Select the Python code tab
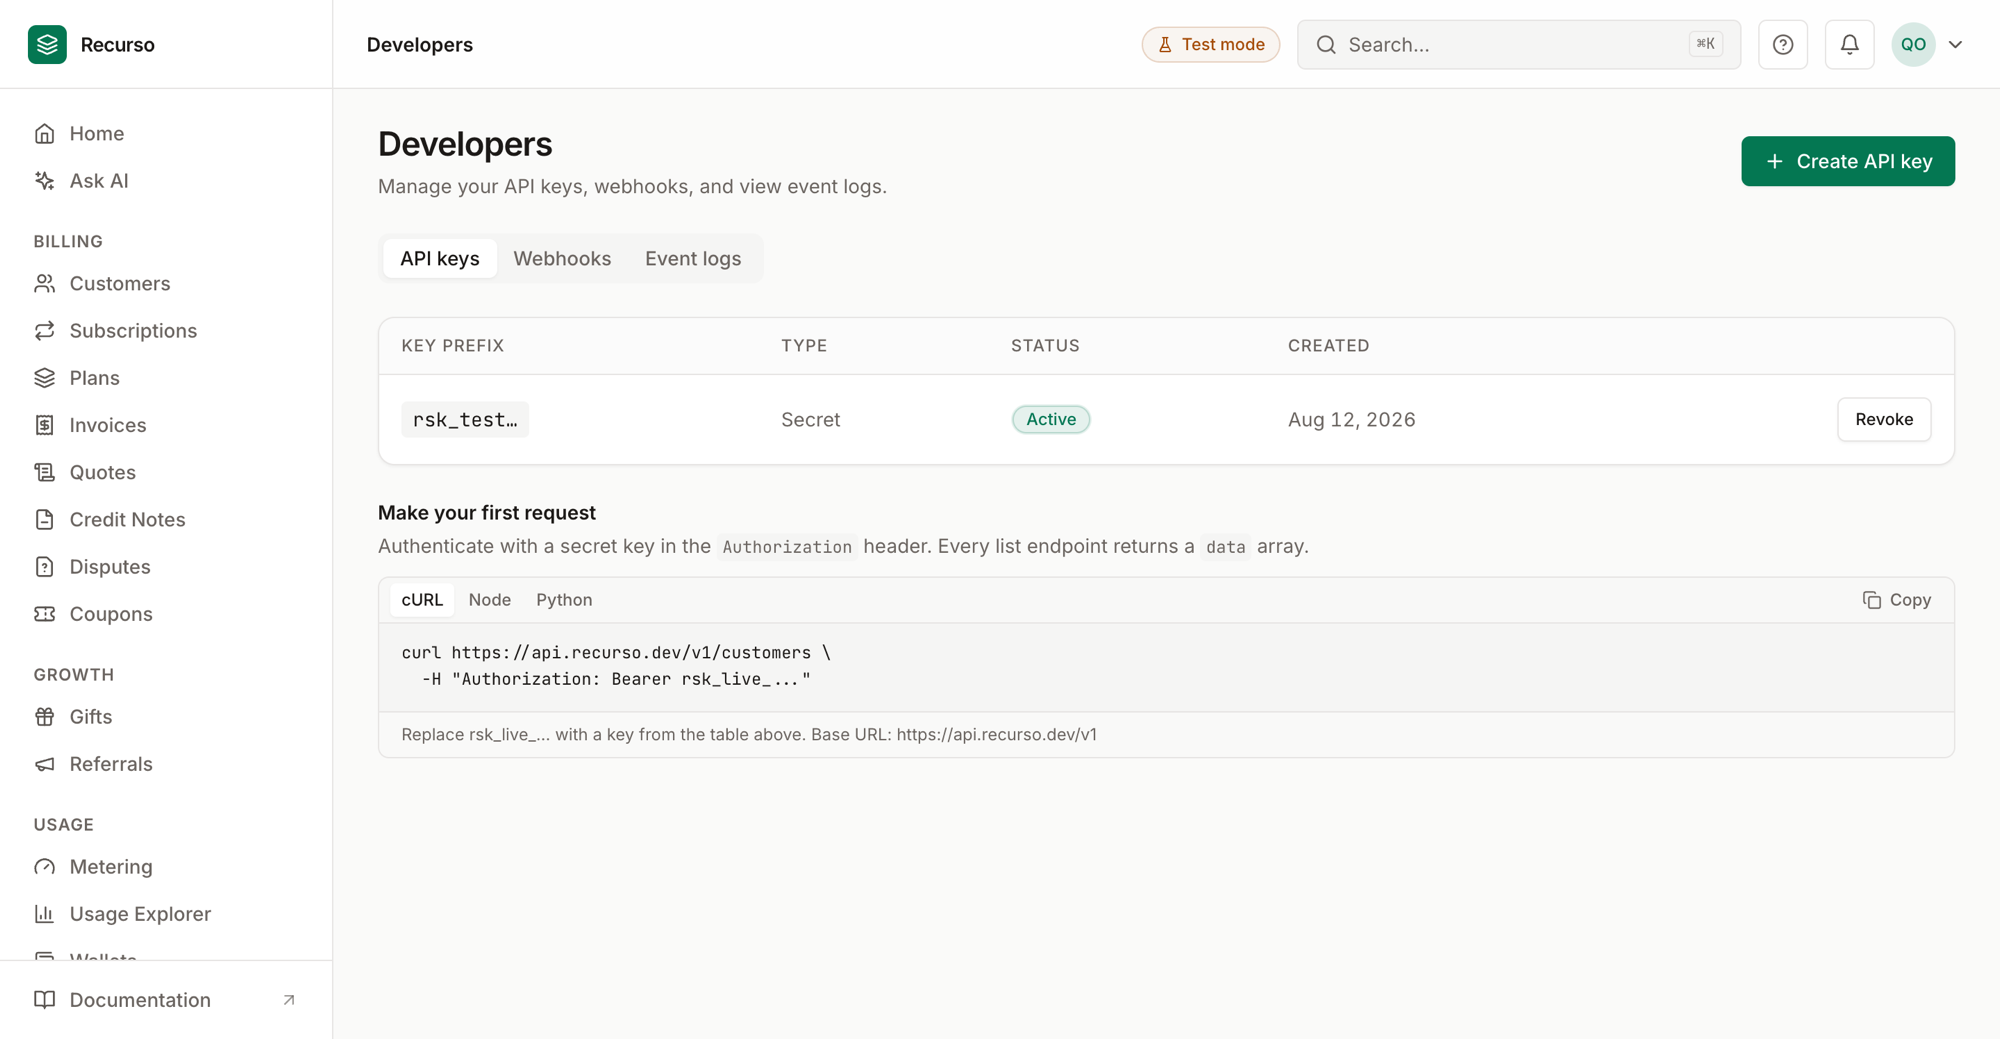2000x1039 pixels. [x=564, y=600]
